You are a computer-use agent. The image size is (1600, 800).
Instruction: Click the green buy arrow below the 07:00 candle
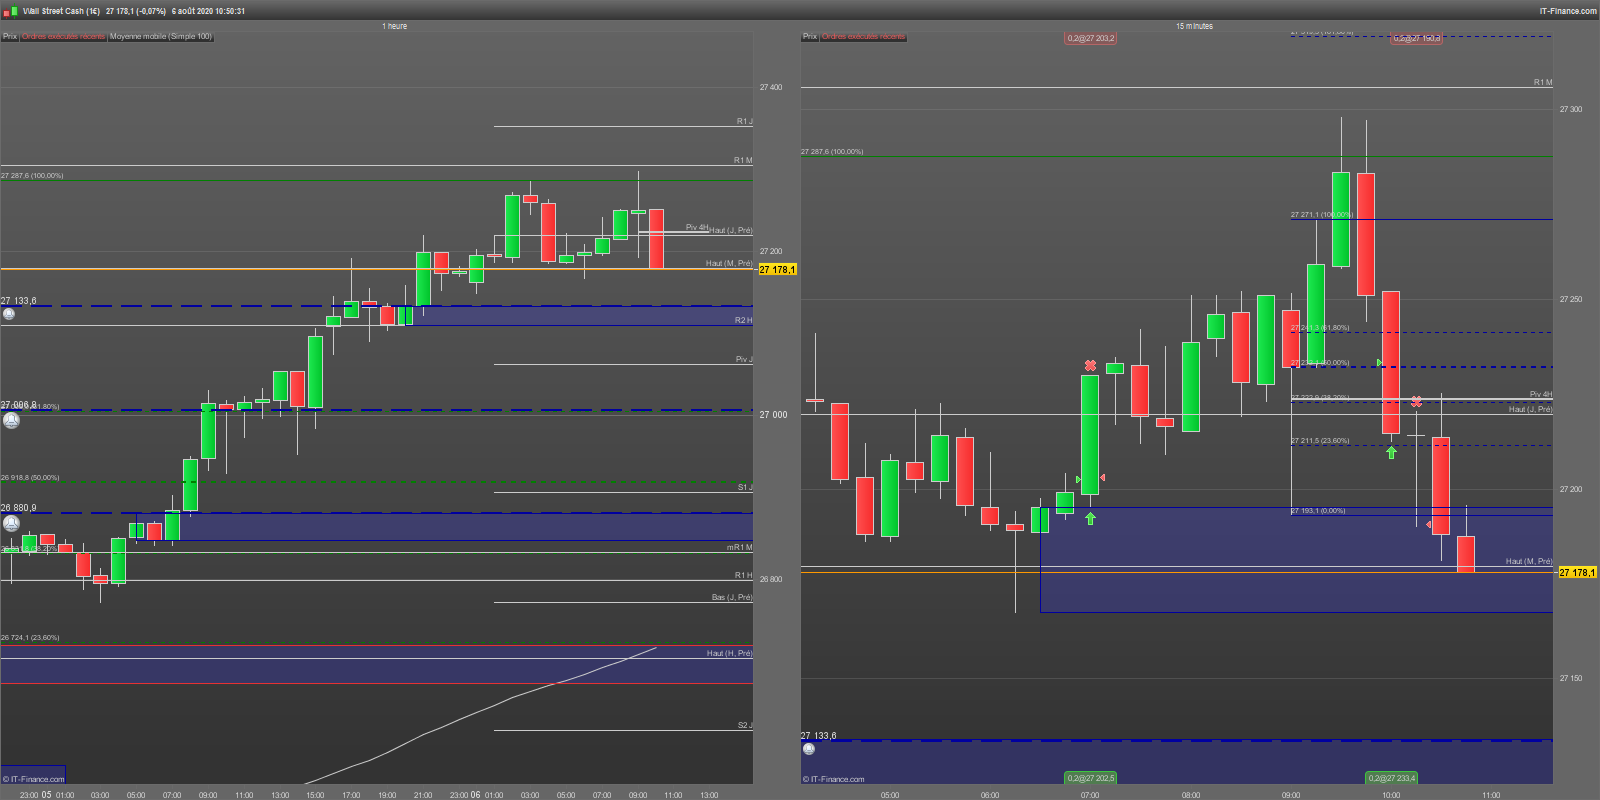(1090, 518)
